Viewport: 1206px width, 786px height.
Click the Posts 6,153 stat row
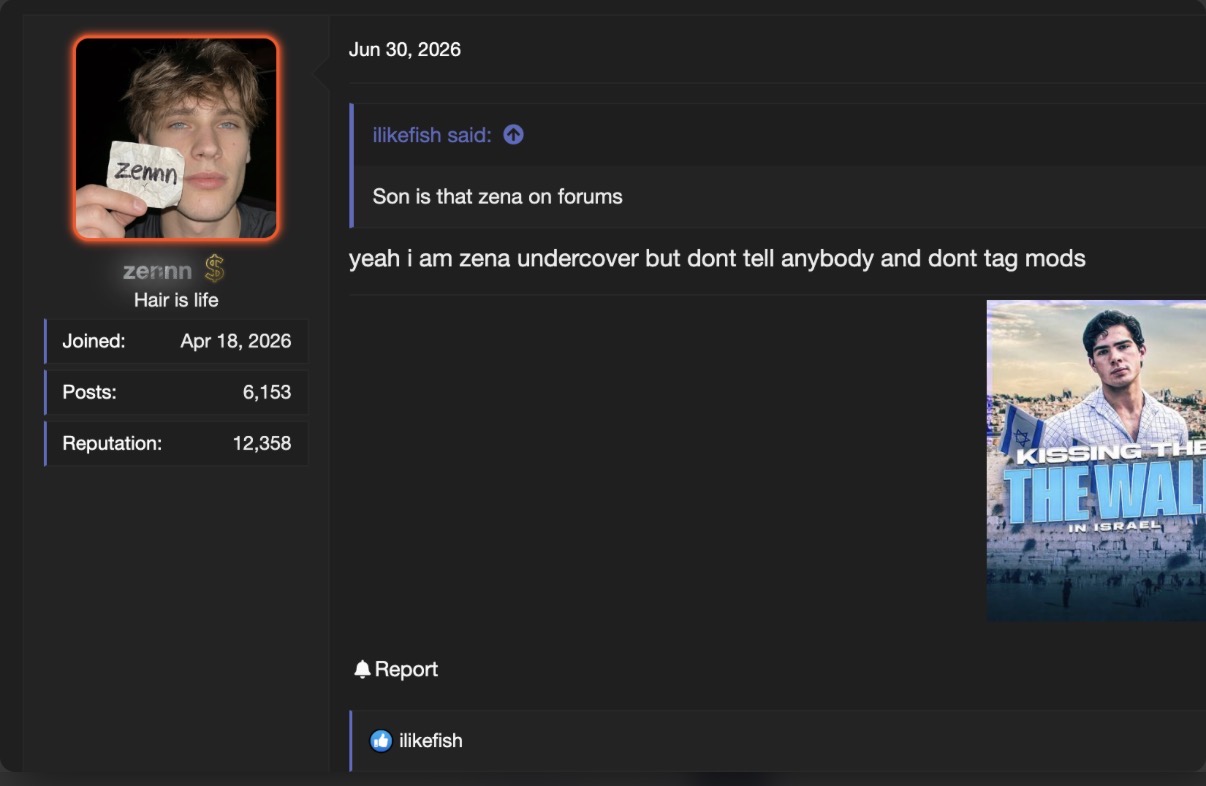[176, 392]
